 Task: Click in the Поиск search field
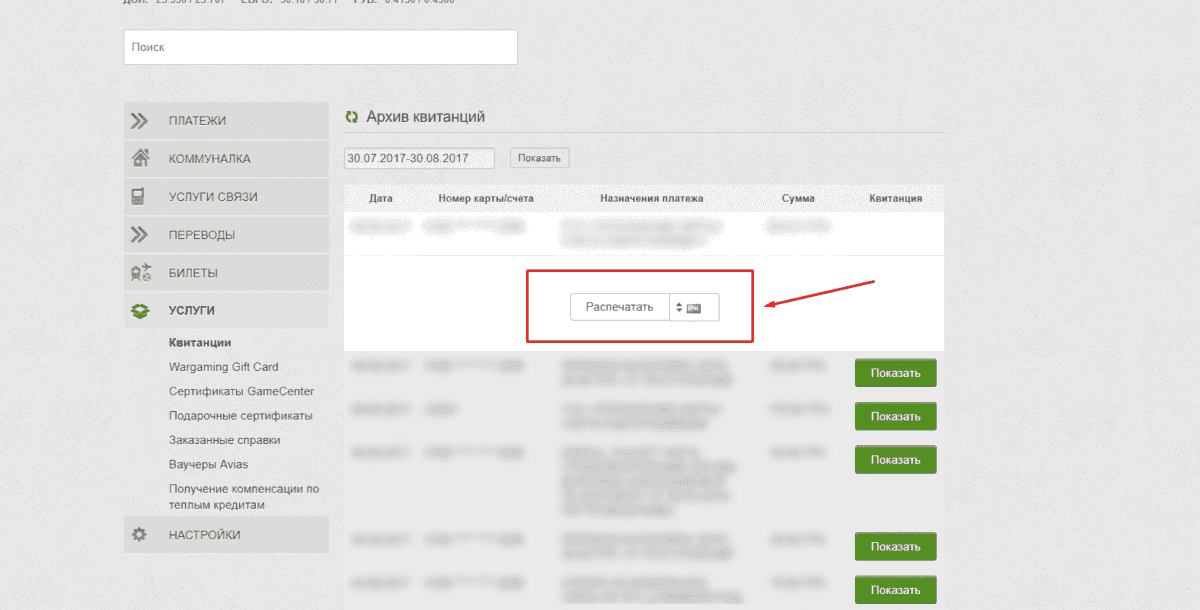(320, 47)
